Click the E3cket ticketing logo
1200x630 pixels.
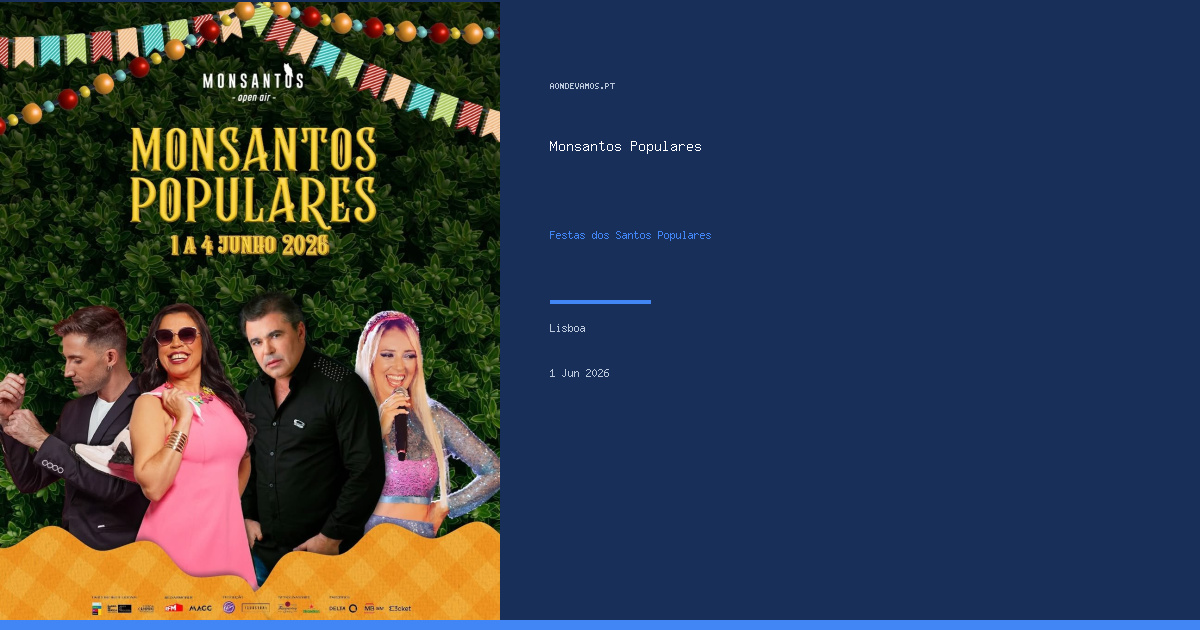(x=400, y=608)
